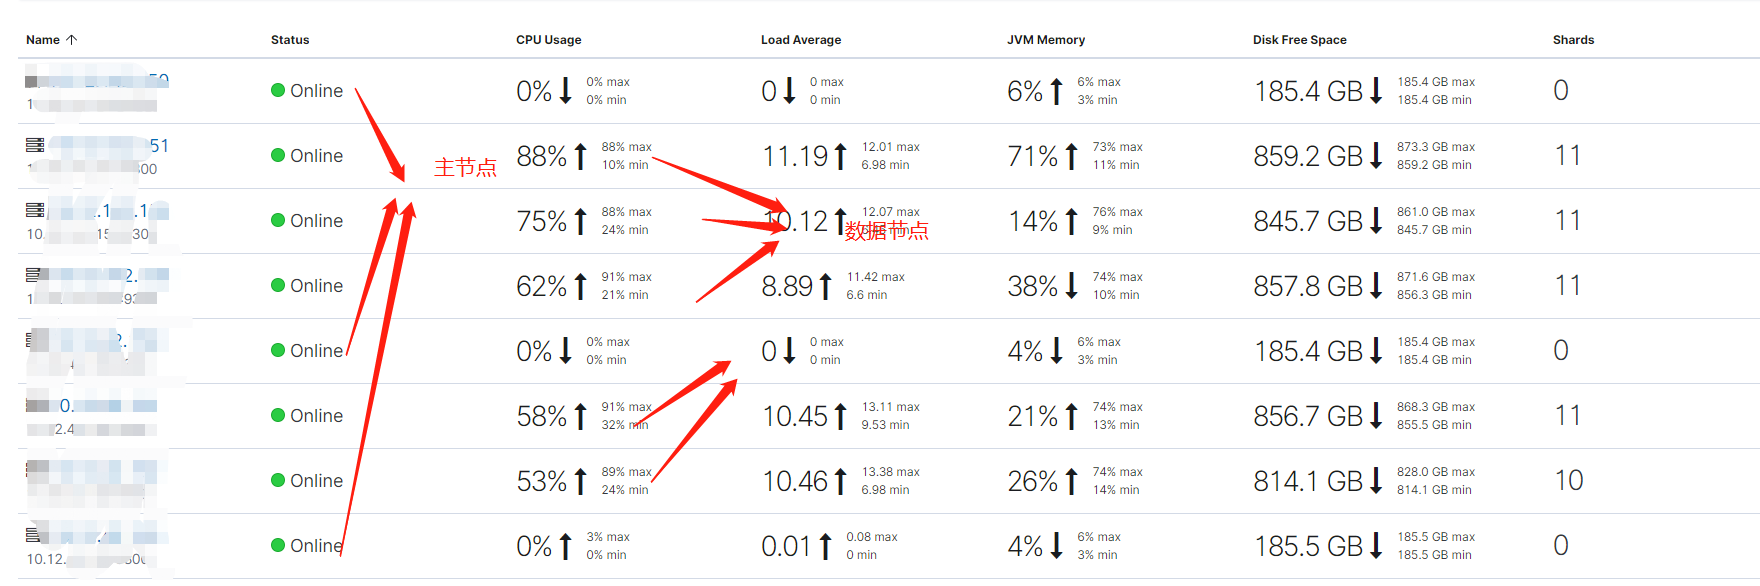
Task: Click green Online dot in 88% CPU row
Action: [x=278, y=155]
